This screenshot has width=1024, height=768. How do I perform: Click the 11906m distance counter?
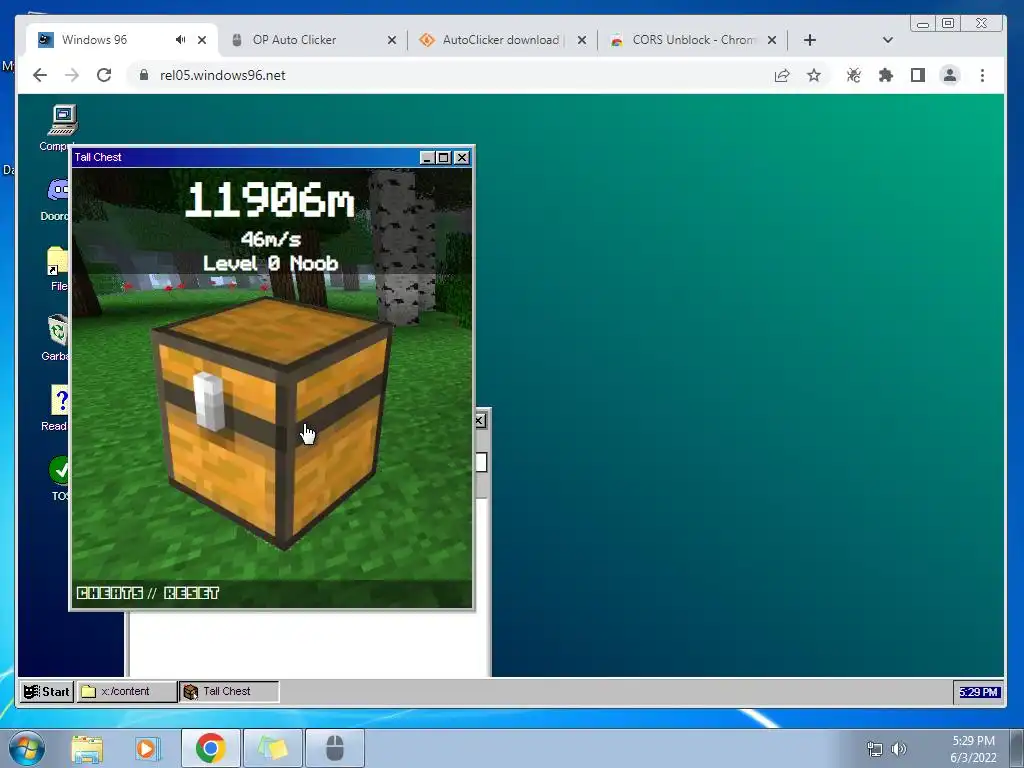pyautogui.click(x=270, y=199)
